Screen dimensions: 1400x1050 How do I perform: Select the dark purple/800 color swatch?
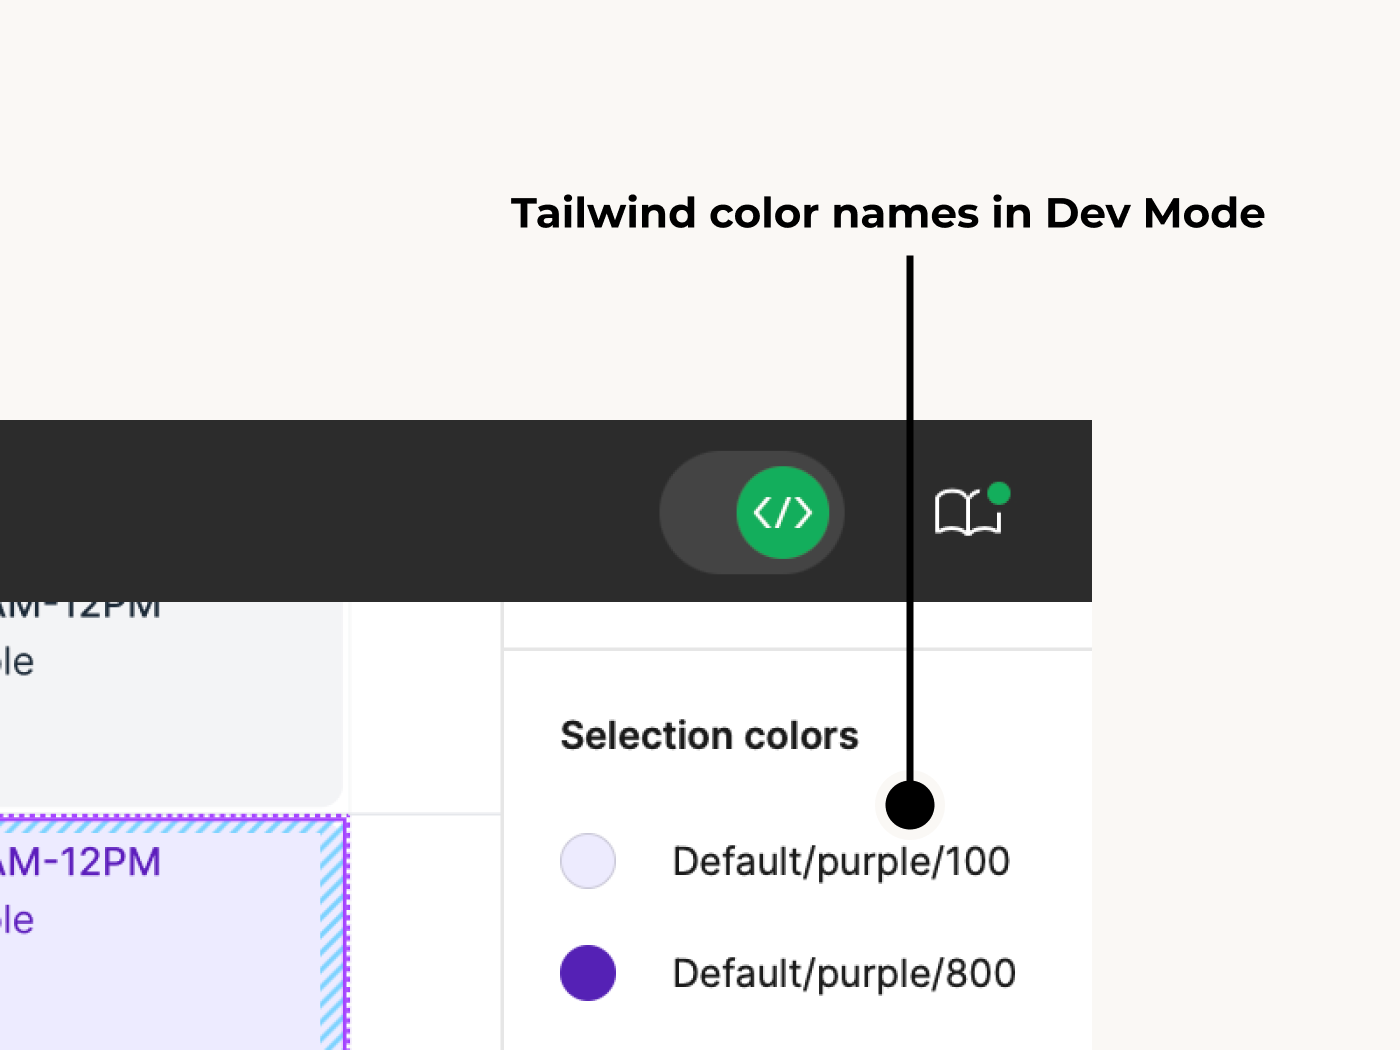[x=588, y=973]
